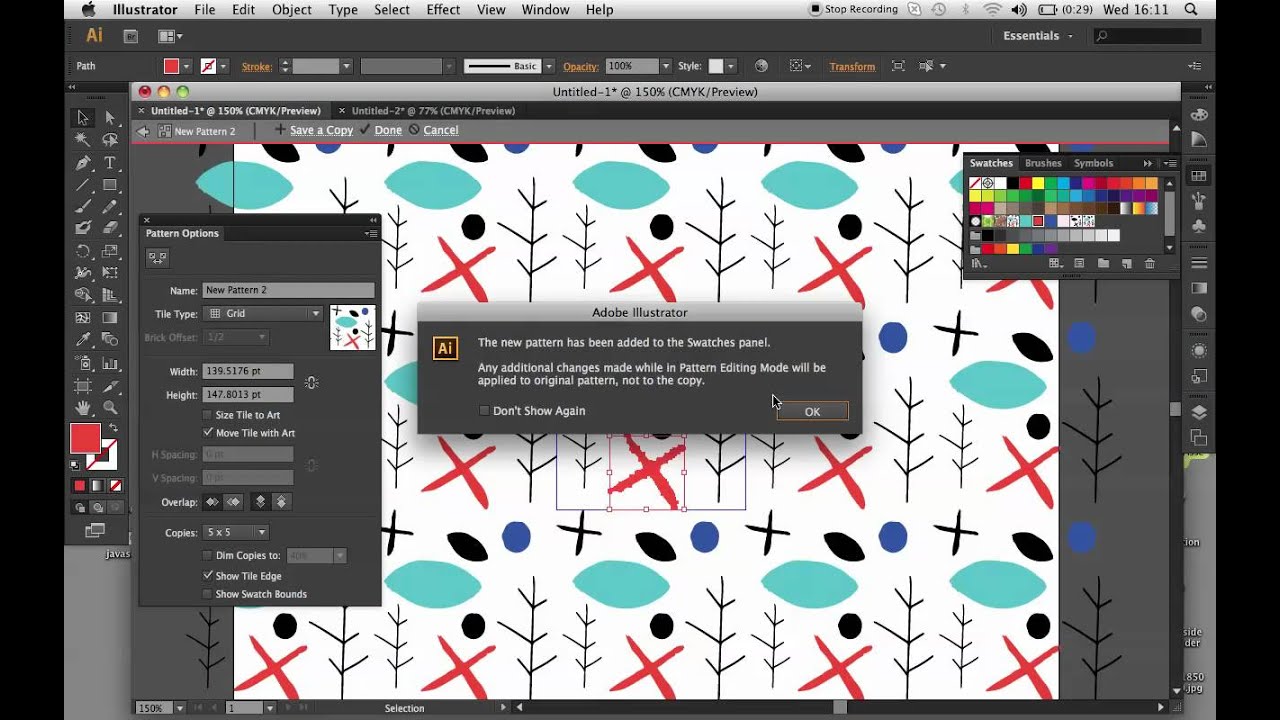This screenshot has width=1280, height=720.
Task: Click Stop Recording in the menu bar
Action: point(853,9)
